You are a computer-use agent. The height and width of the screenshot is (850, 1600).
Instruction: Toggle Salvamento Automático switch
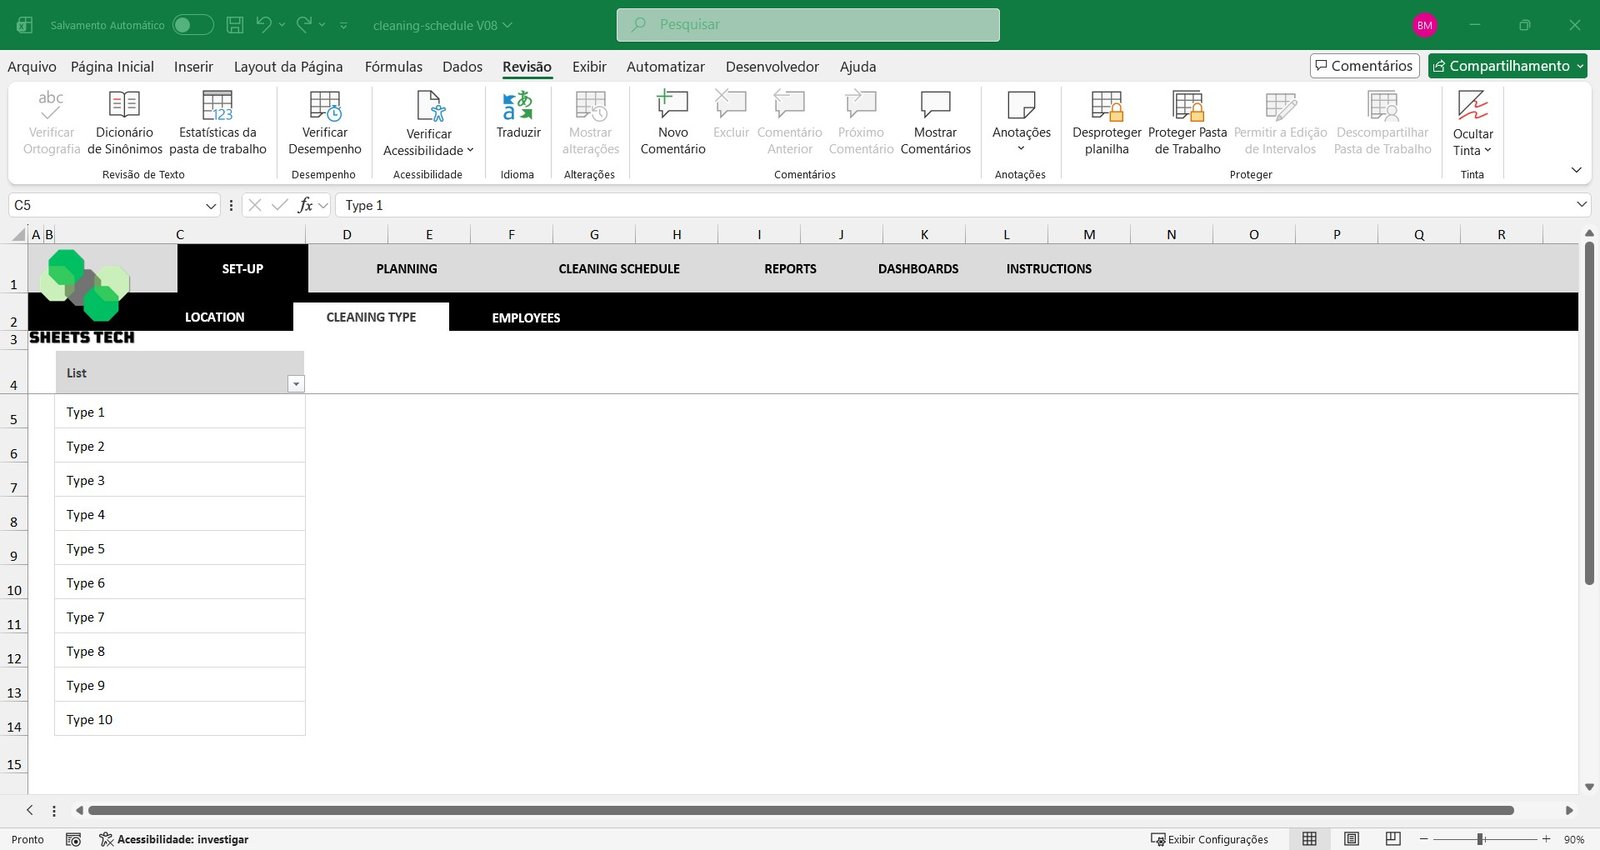pyautogui.click(x=192, y=25)
